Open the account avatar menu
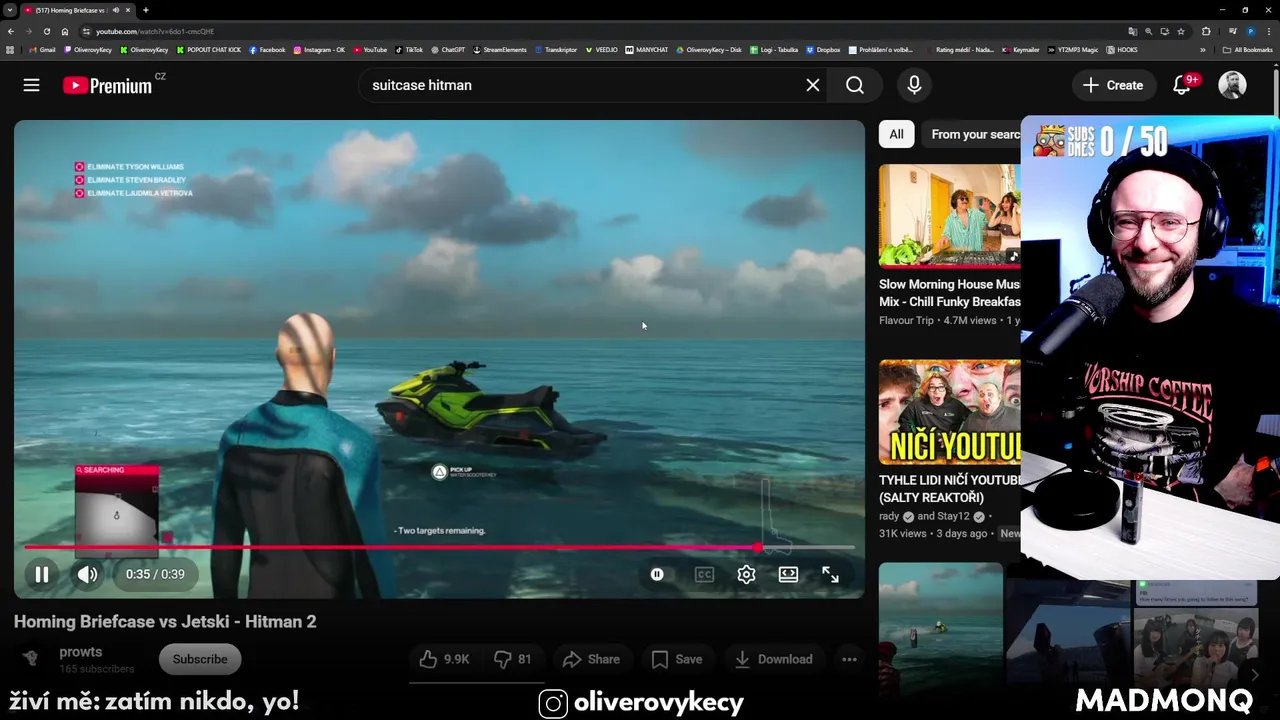The image size is (1280, 720). click(x=1232, y=85)
